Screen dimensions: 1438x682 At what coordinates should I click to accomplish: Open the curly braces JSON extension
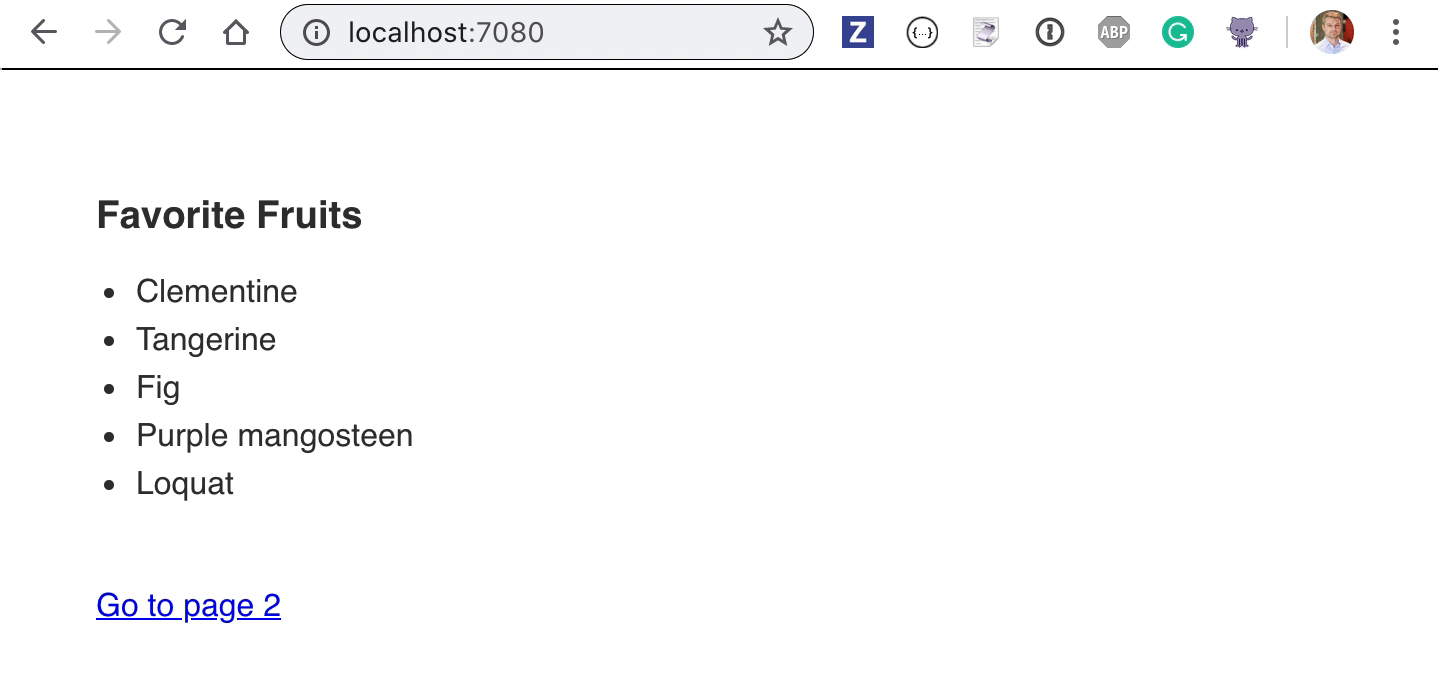tap(922, 33)
